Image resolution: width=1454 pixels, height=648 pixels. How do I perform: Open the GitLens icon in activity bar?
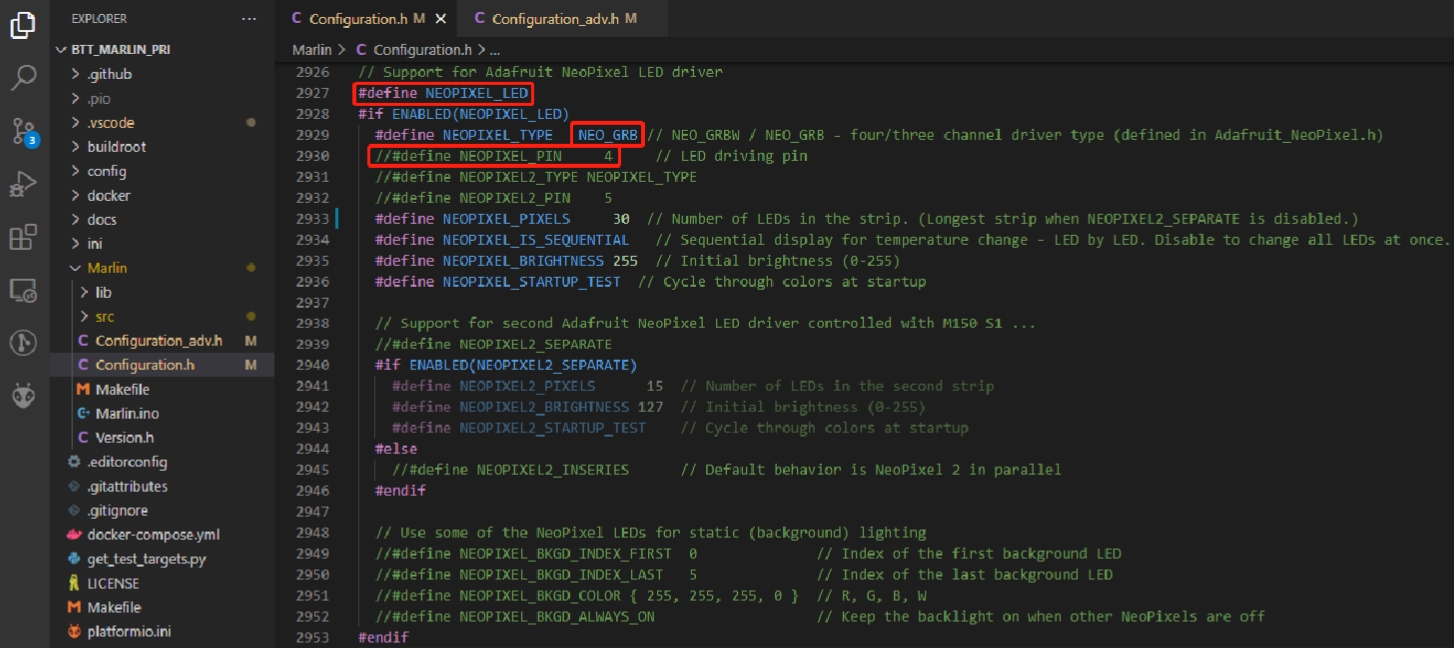pyautogui.click(x=24, y=343)
